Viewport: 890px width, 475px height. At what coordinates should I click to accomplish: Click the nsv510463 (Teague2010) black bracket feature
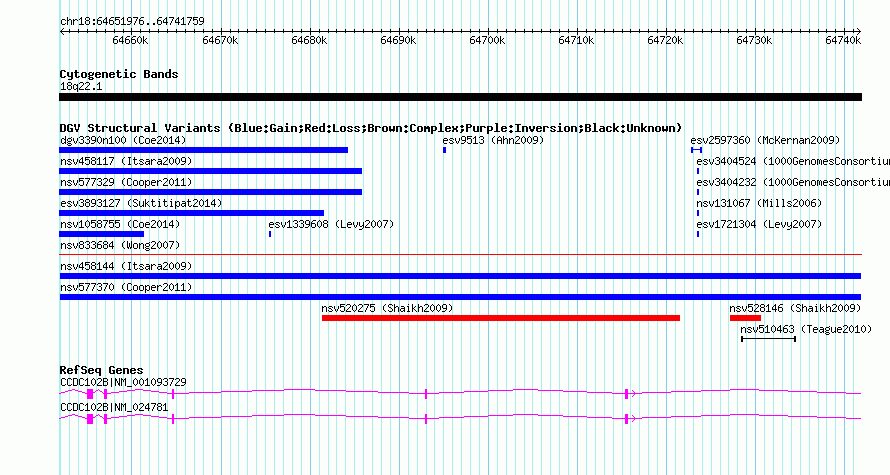click(769, 339)
